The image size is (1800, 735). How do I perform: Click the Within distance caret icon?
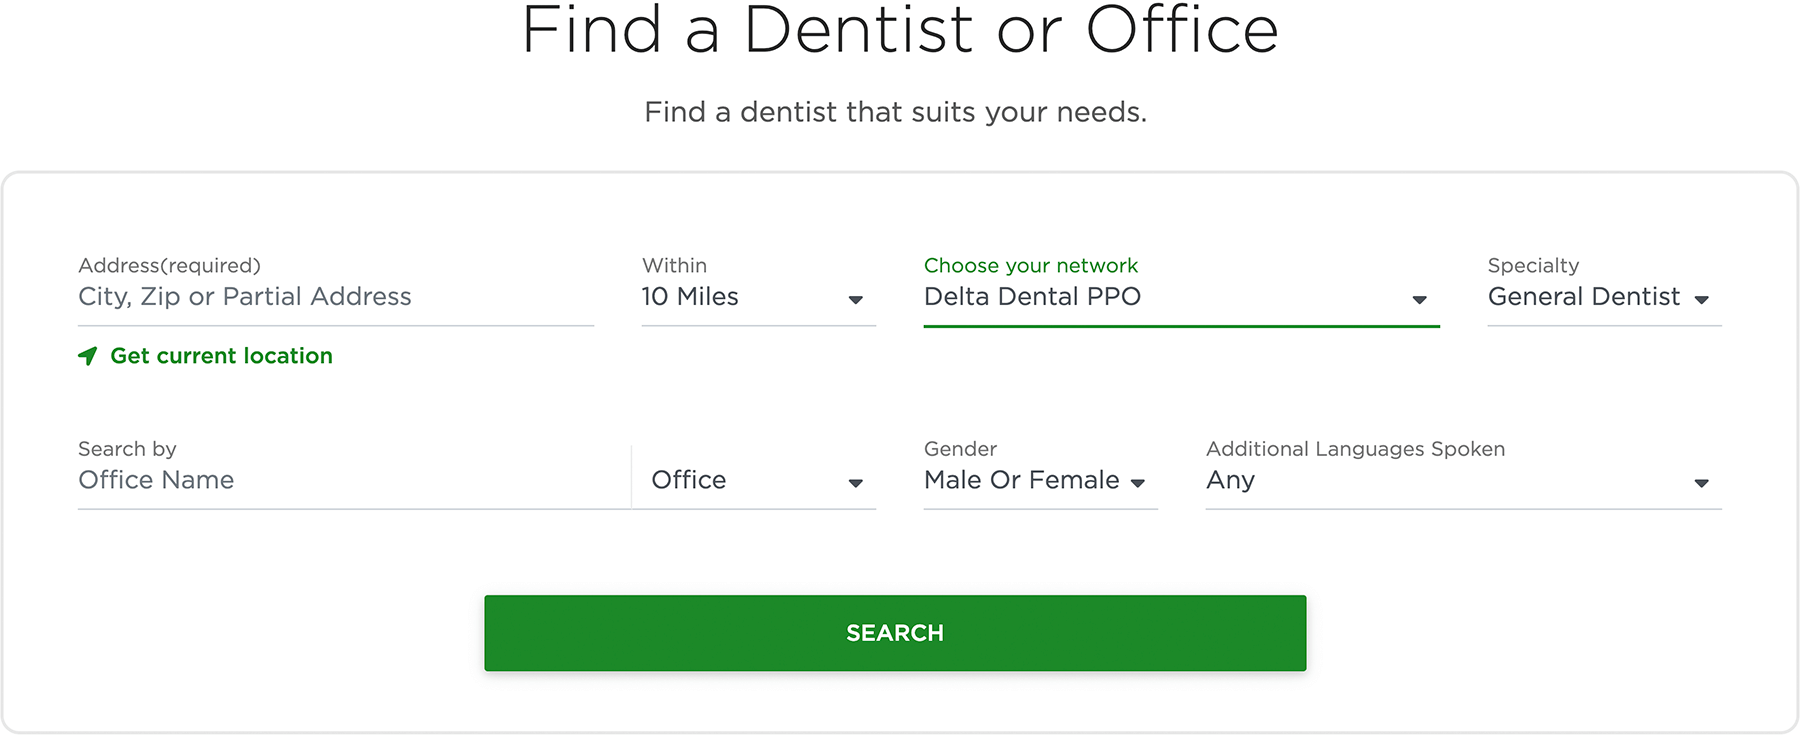tap(856, 300)
